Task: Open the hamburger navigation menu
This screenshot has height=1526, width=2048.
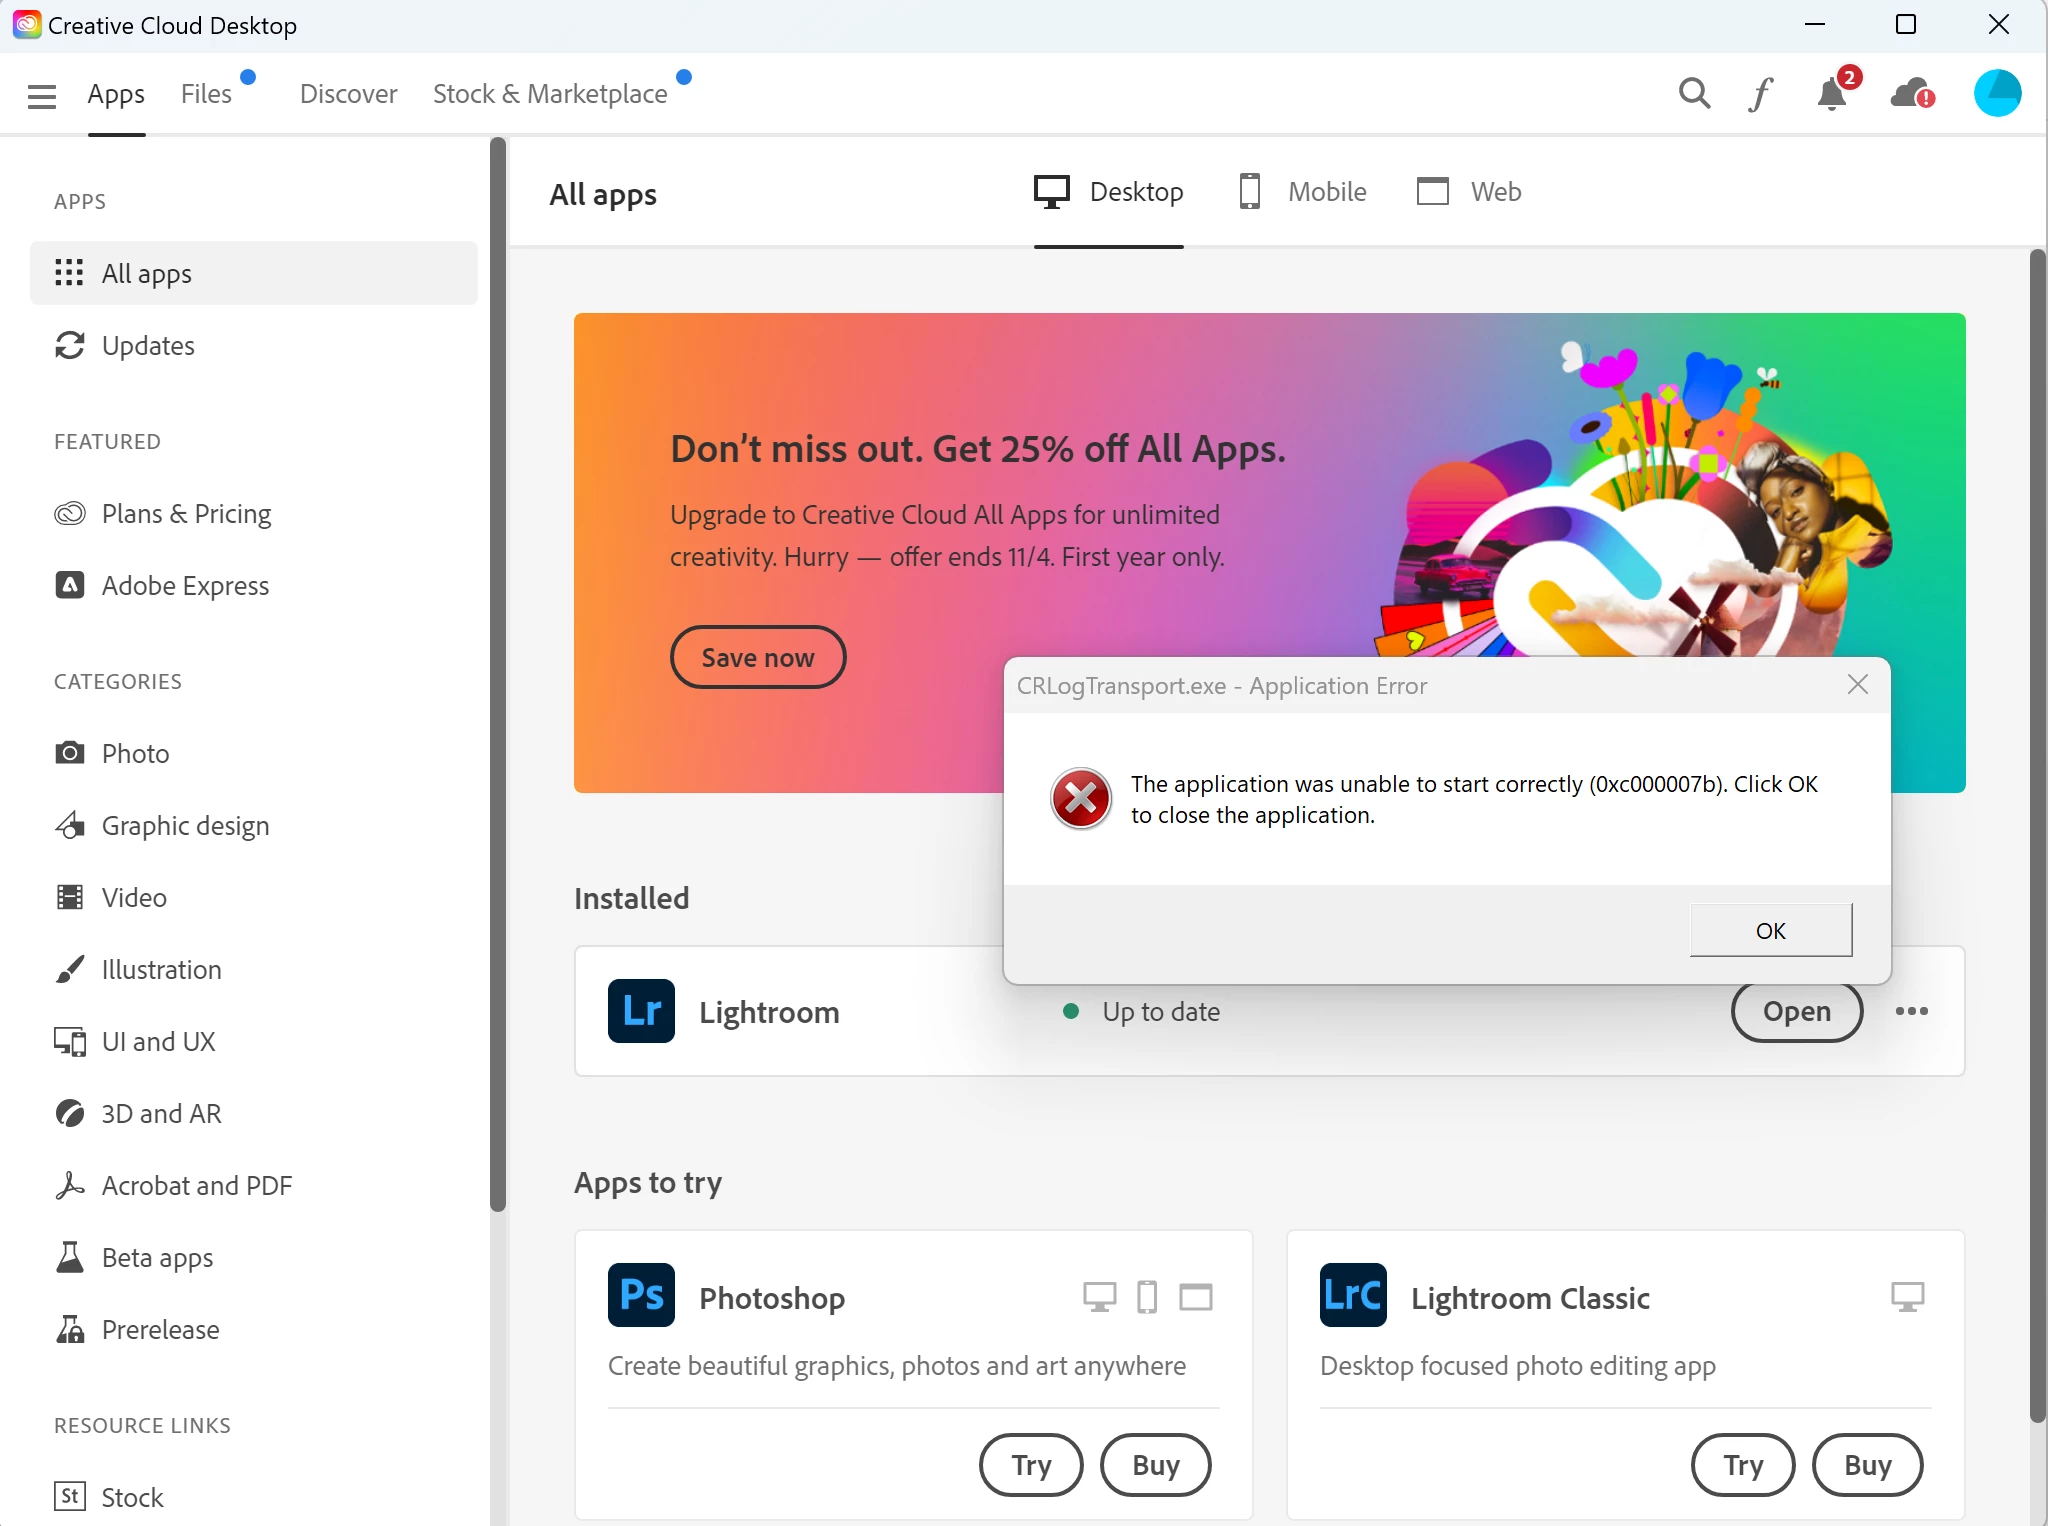Action: point(42,96)
